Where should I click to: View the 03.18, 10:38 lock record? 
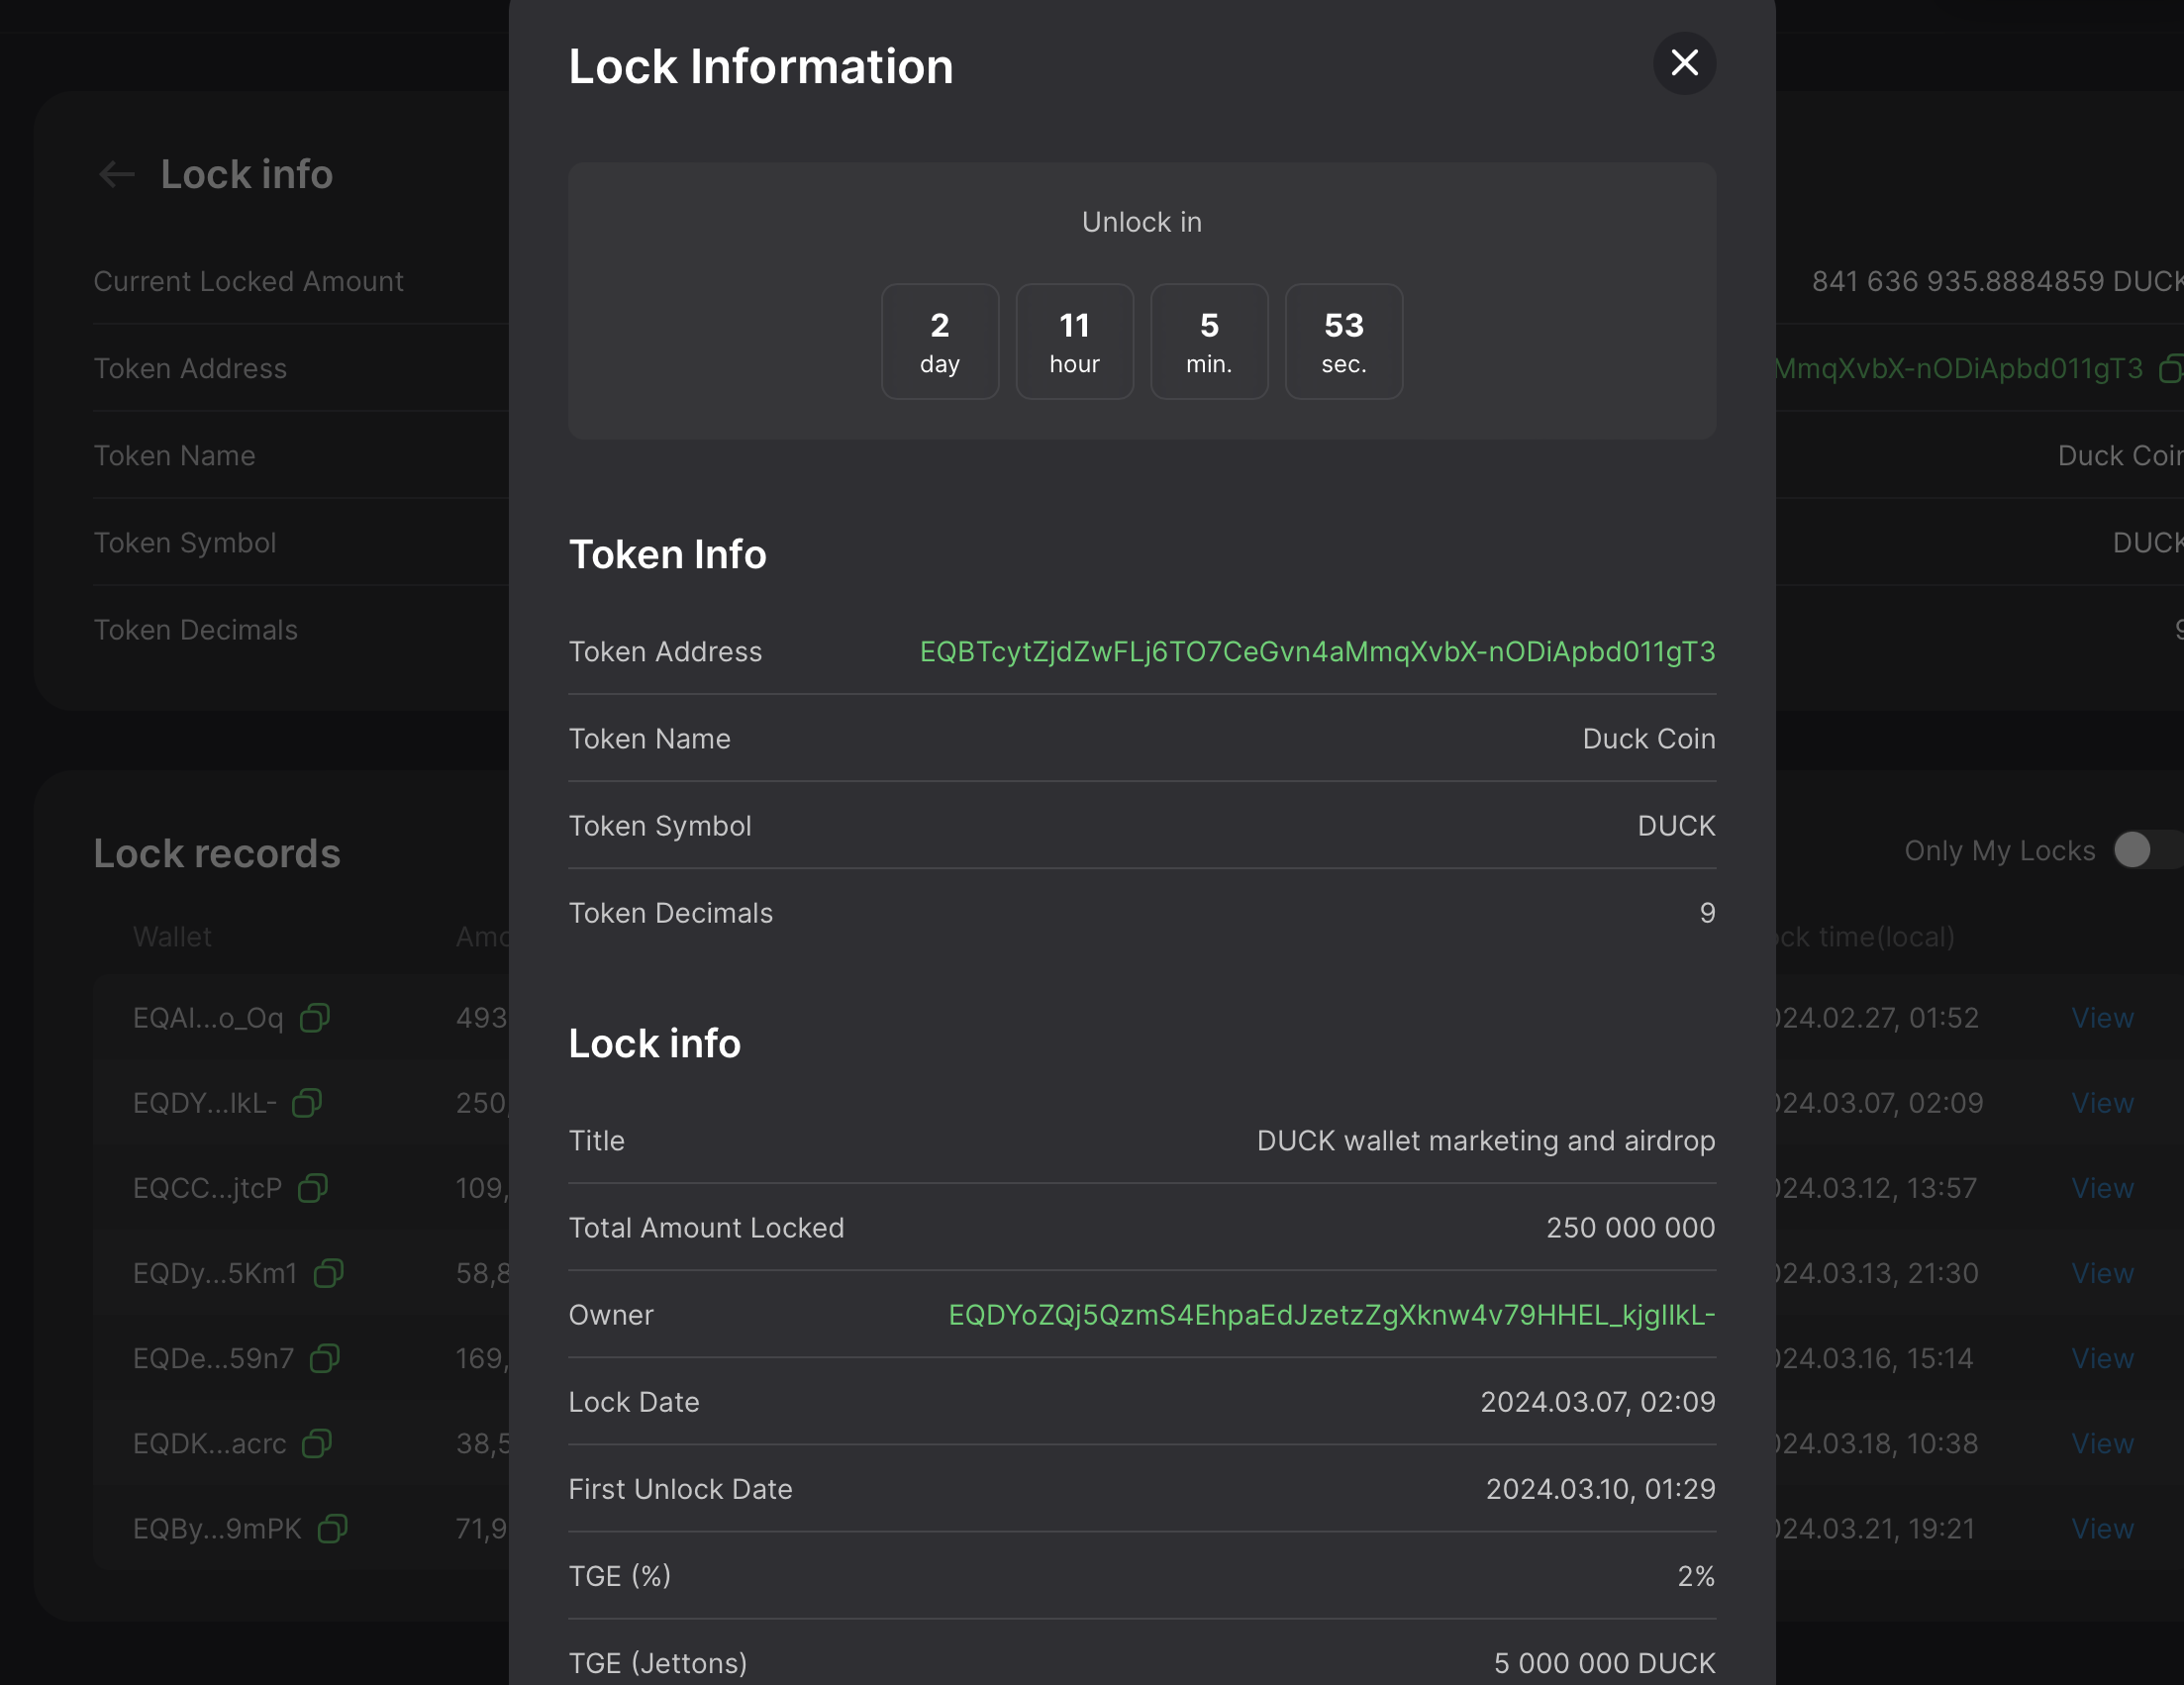pyautogui.click(x=2102, y=1443)
